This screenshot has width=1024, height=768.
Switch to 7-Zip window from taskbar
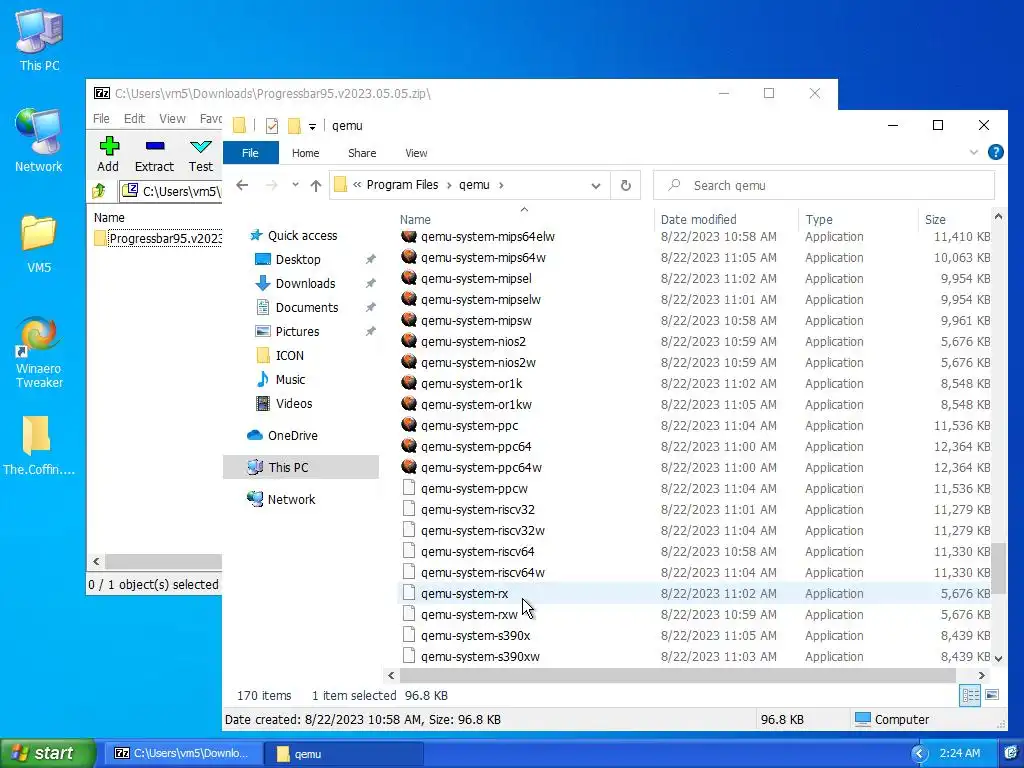click(183, 754)
